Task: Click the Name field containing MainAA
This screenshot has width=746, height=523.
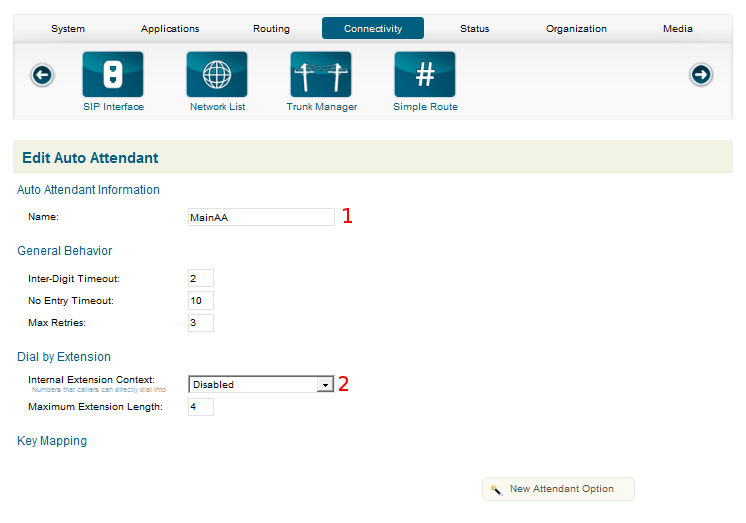Action: point(261,217)
